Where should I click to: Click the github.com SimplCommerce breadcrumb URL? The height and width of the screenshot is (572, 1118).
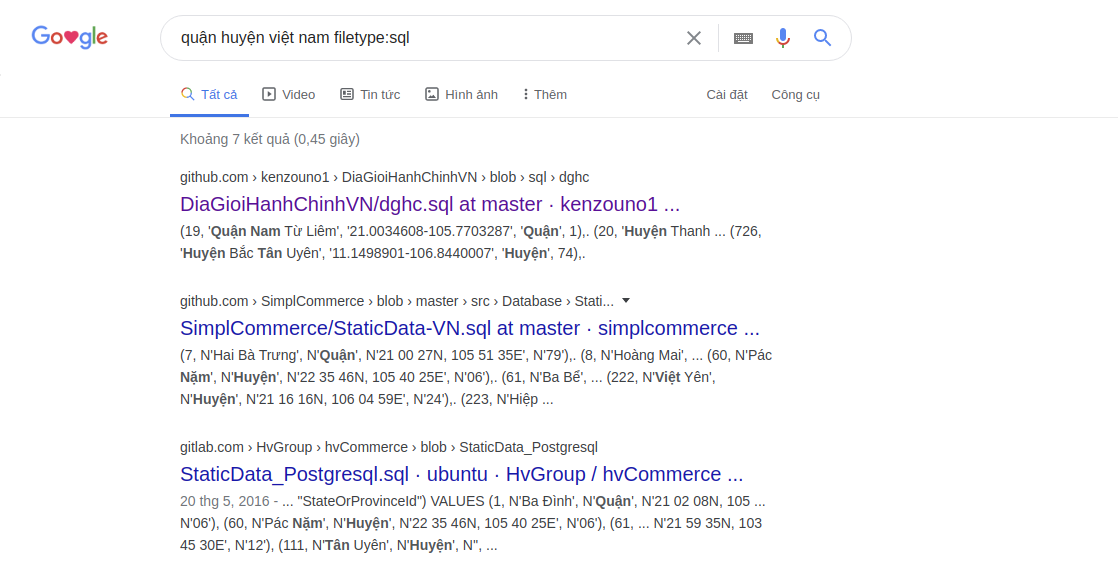397,300
